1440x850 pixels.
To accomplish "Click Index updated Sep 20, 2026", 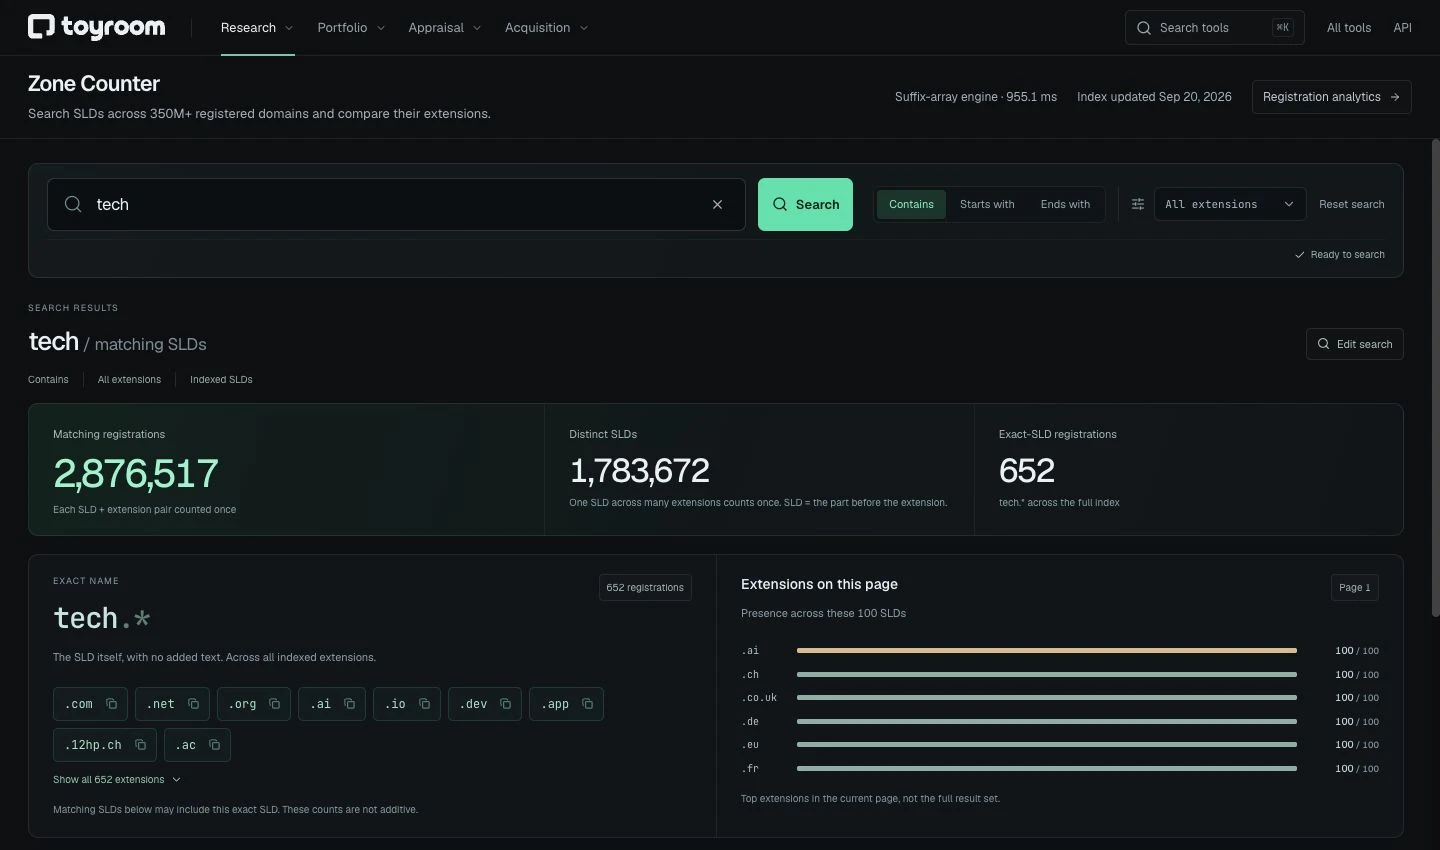I will 1154,97.
